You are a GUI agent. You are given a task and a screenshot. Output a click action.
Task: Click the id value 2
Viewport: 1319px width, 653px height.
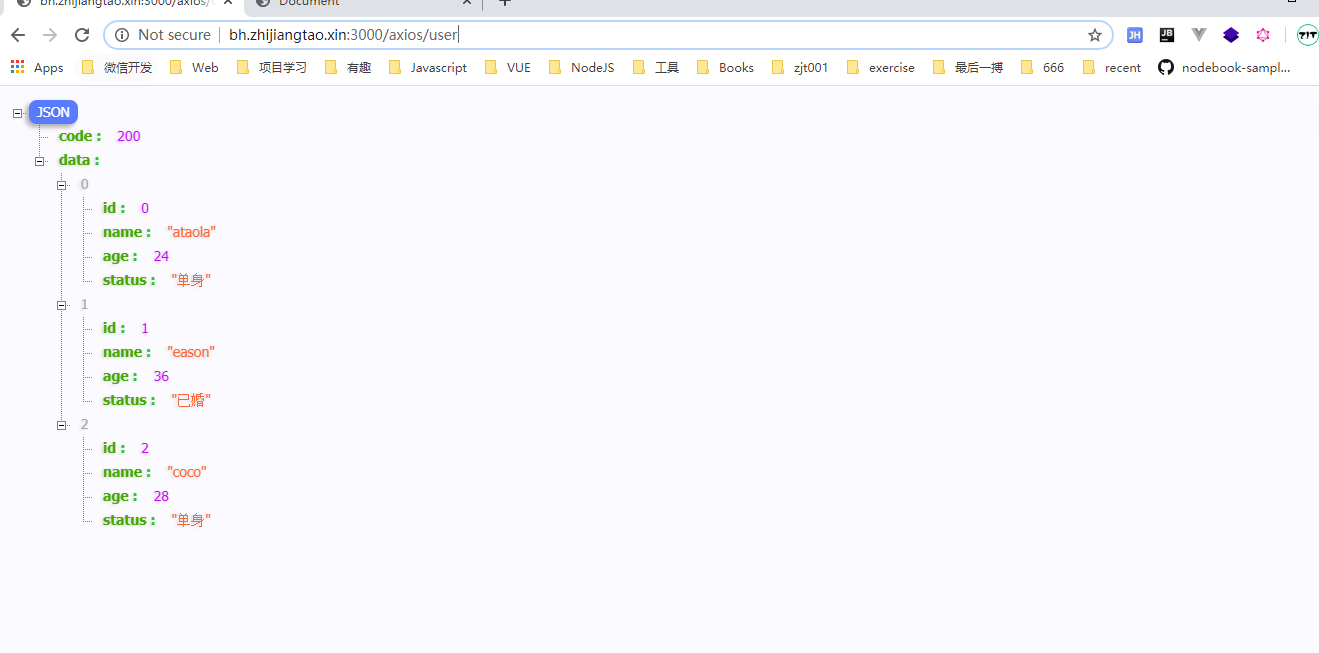(x=145, y=448)
